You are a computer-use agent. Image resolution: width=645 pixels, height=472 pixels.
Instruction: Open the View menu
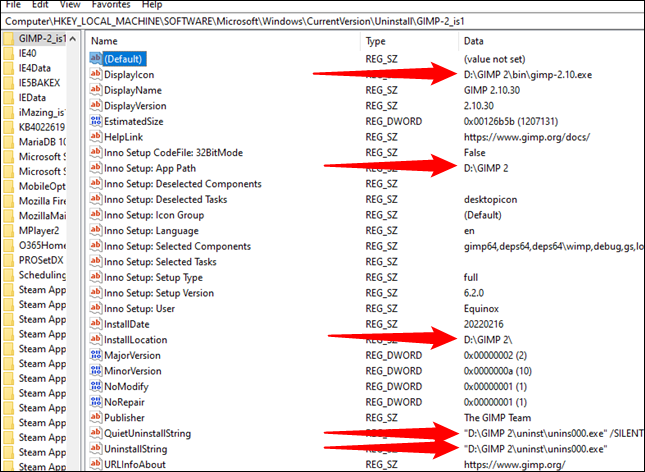click(70, 5)
